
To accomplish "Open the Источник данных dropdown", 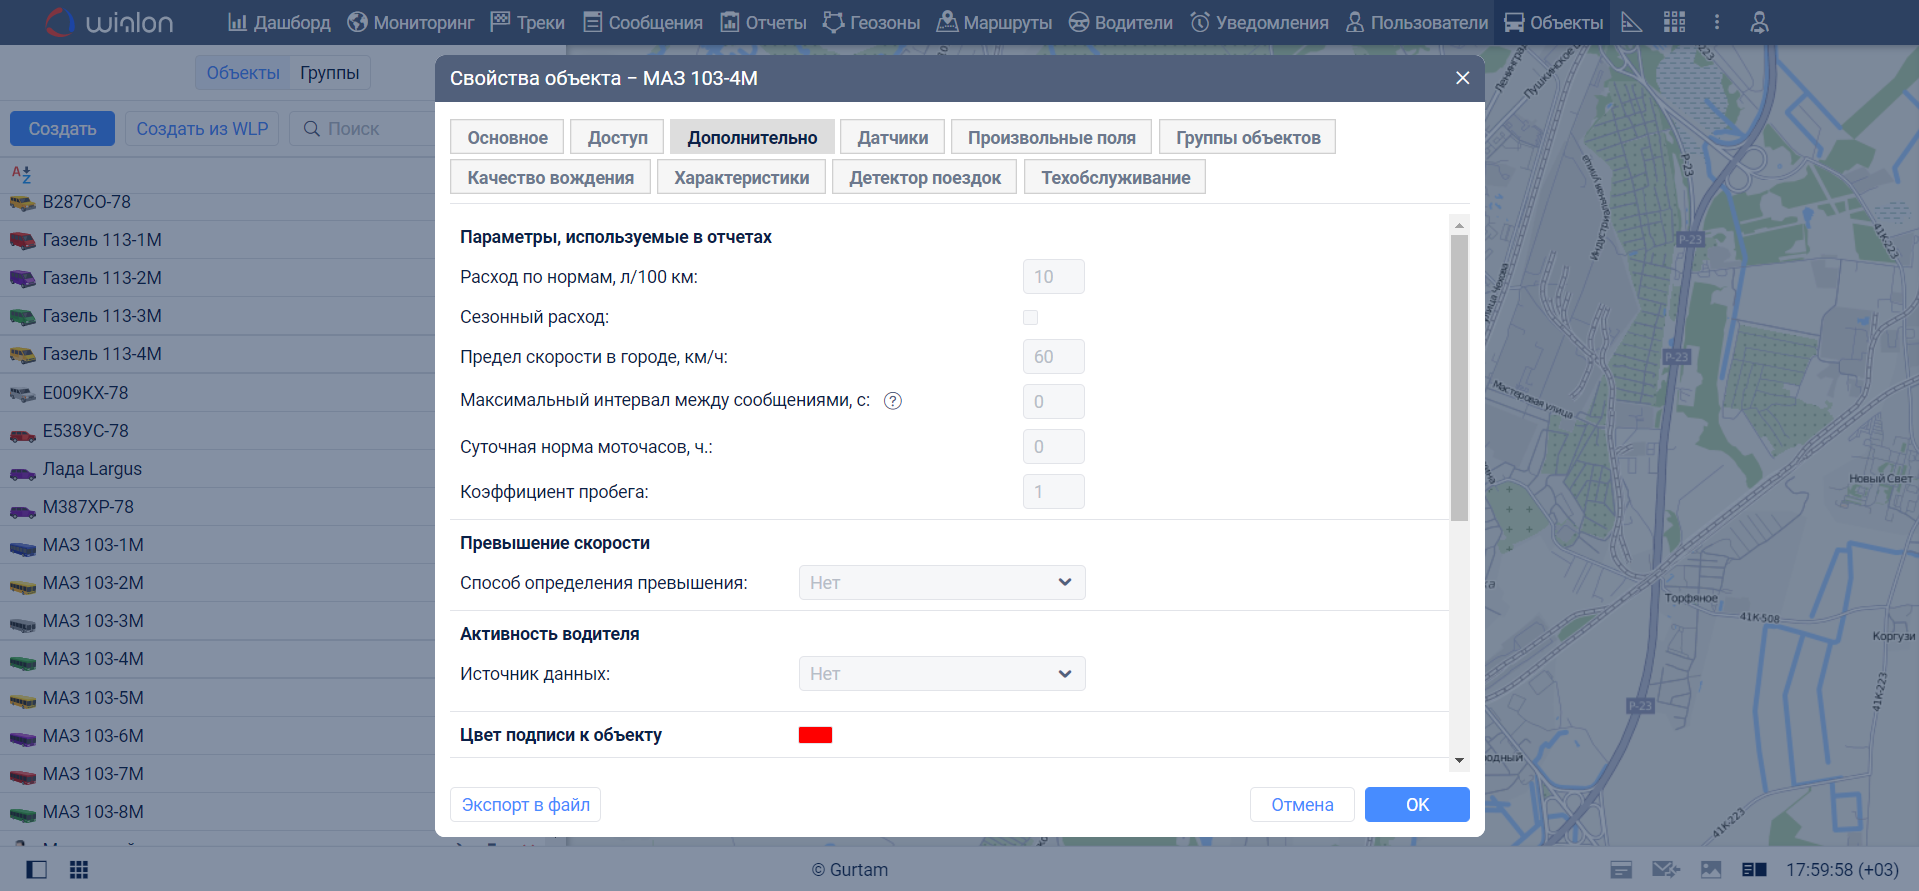I will (941, 674).
